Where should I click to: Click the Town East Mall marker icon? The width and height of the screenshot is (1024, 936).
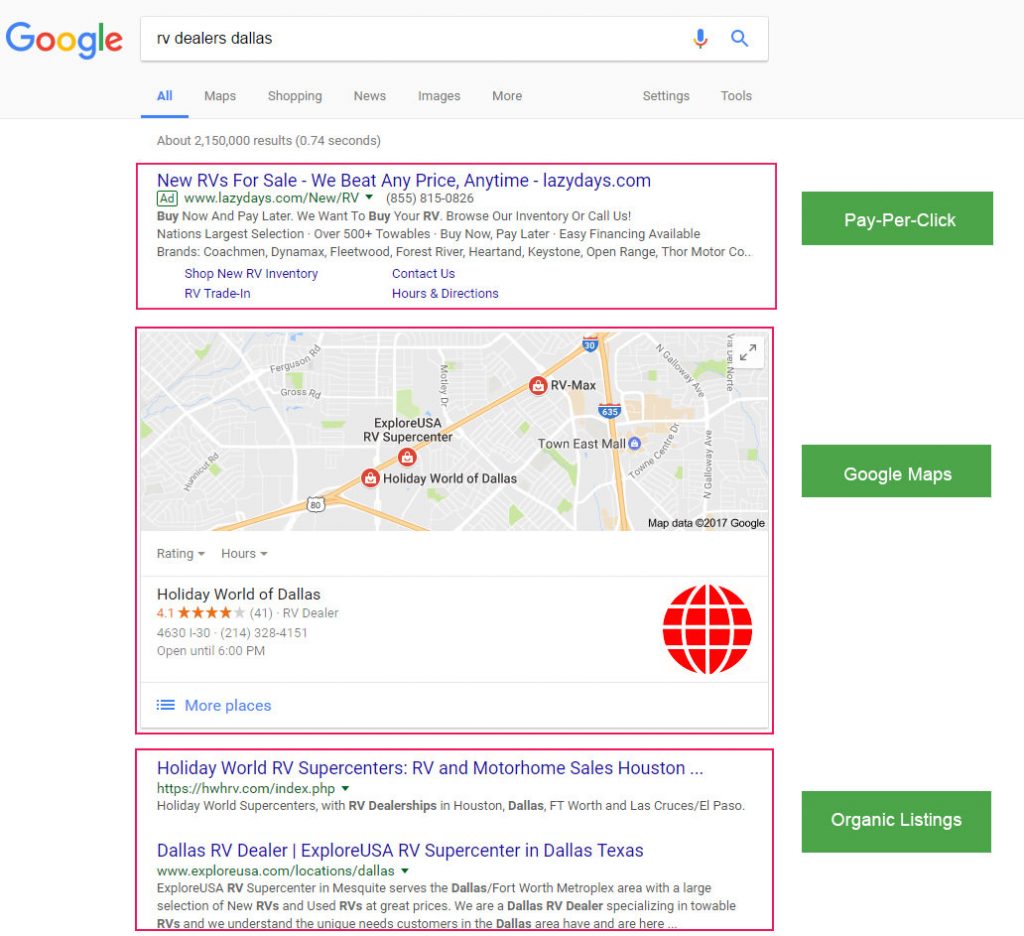coord(634,444)
